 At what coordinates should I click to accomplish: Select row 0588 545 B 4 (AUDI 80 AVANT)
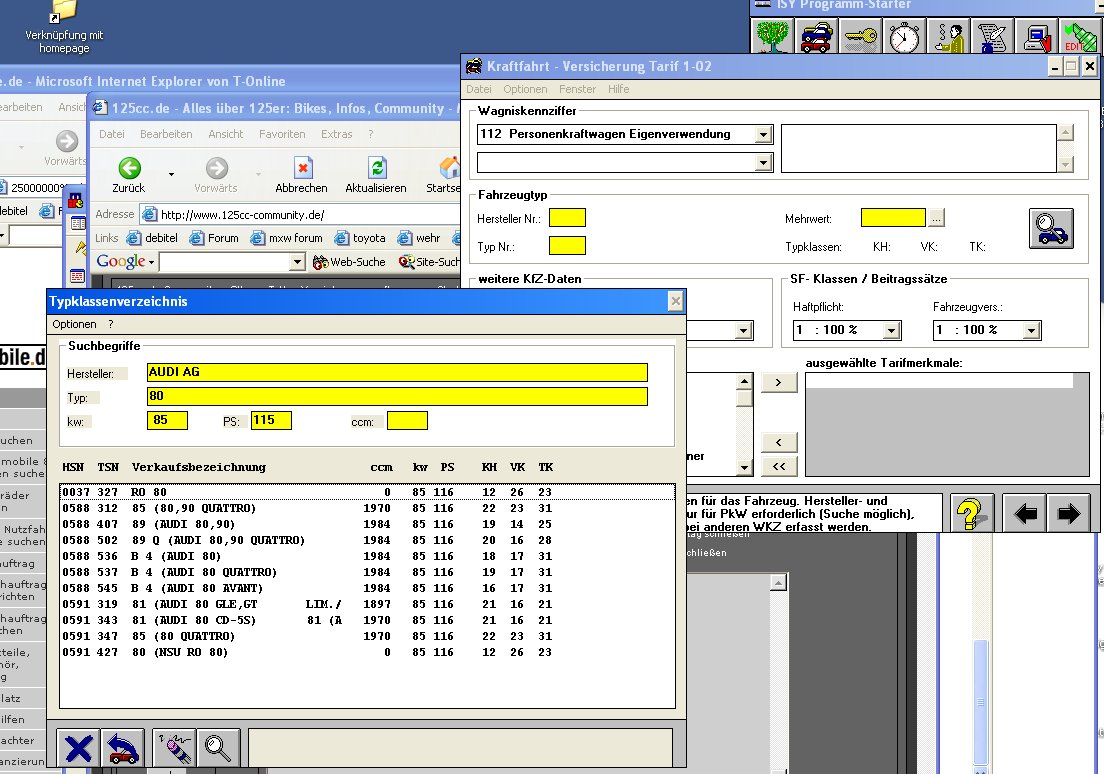(368, 588)
